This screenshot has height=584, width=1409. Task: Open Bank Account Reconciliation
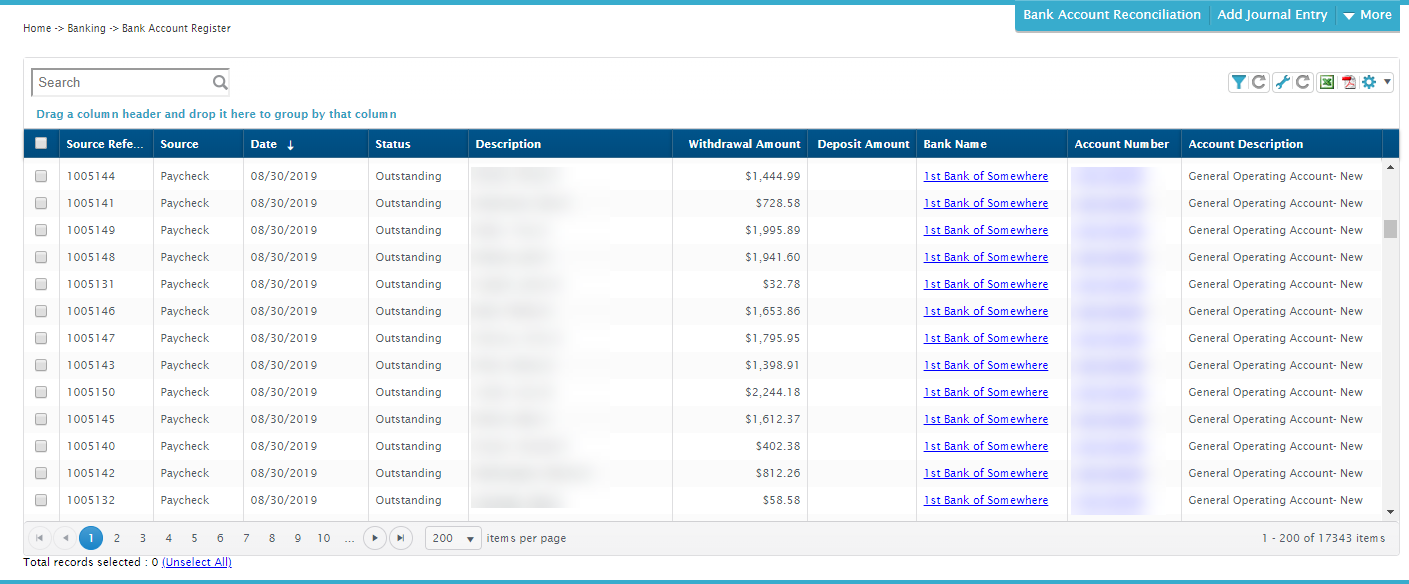pos(1111,15)
